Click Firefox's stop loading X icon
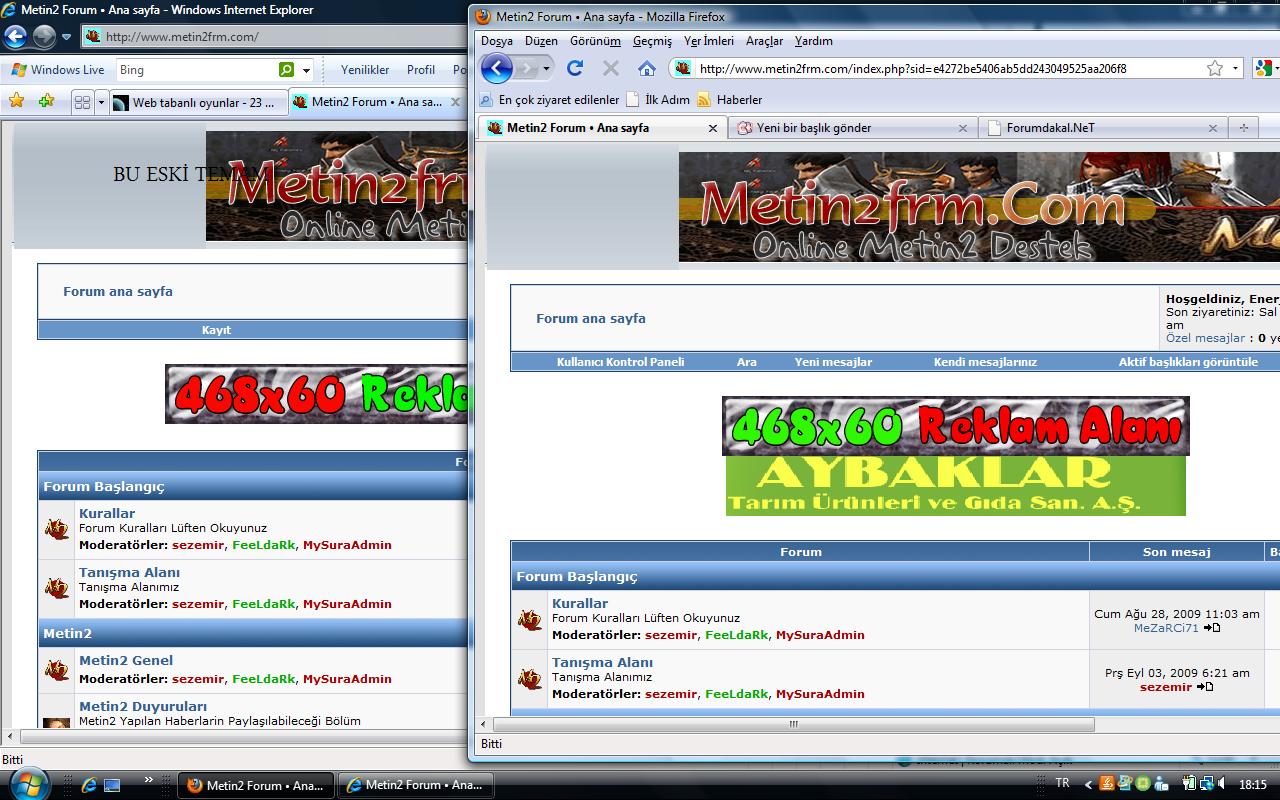1280x800 pixels. click(x=611, y=68)
